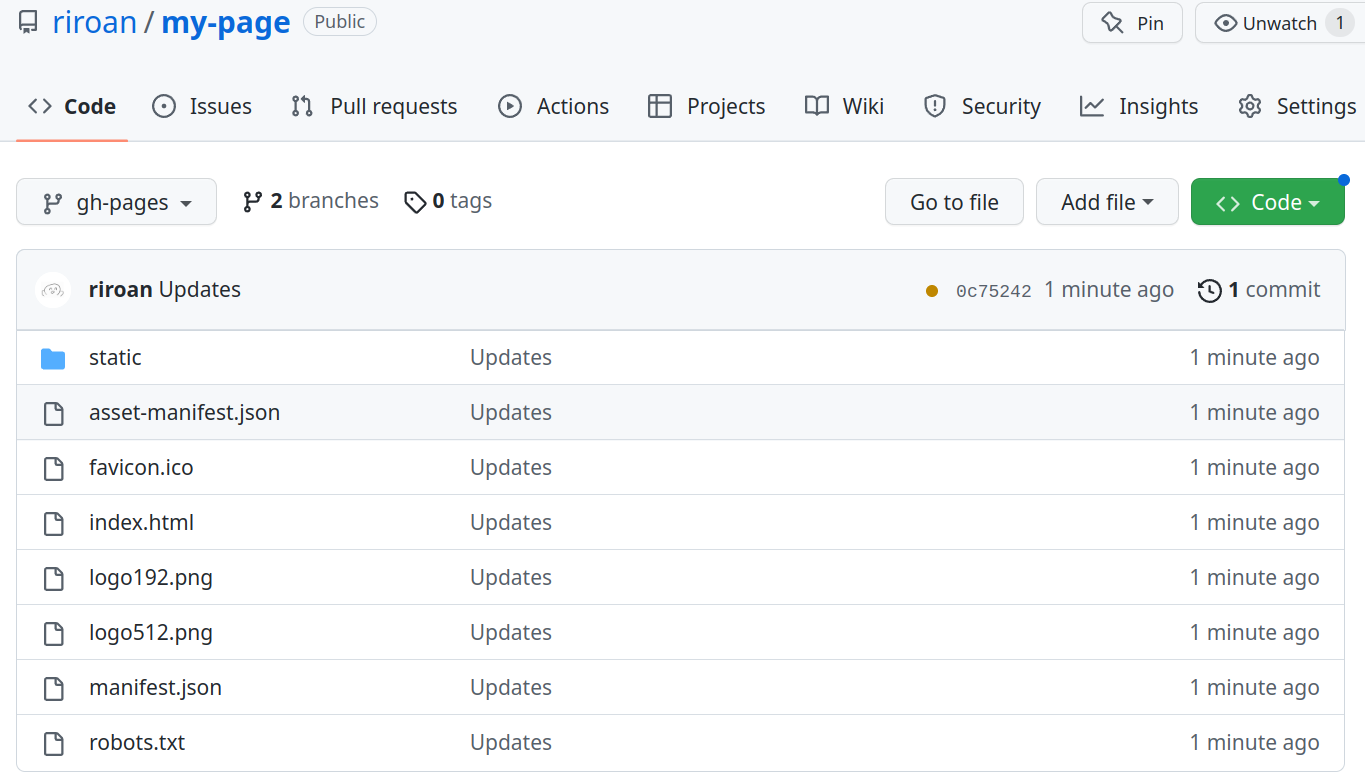Click "1 minute ago" on logo192.png row
The height and width of the screenshot is (781, 1365).
point(1254,577)
